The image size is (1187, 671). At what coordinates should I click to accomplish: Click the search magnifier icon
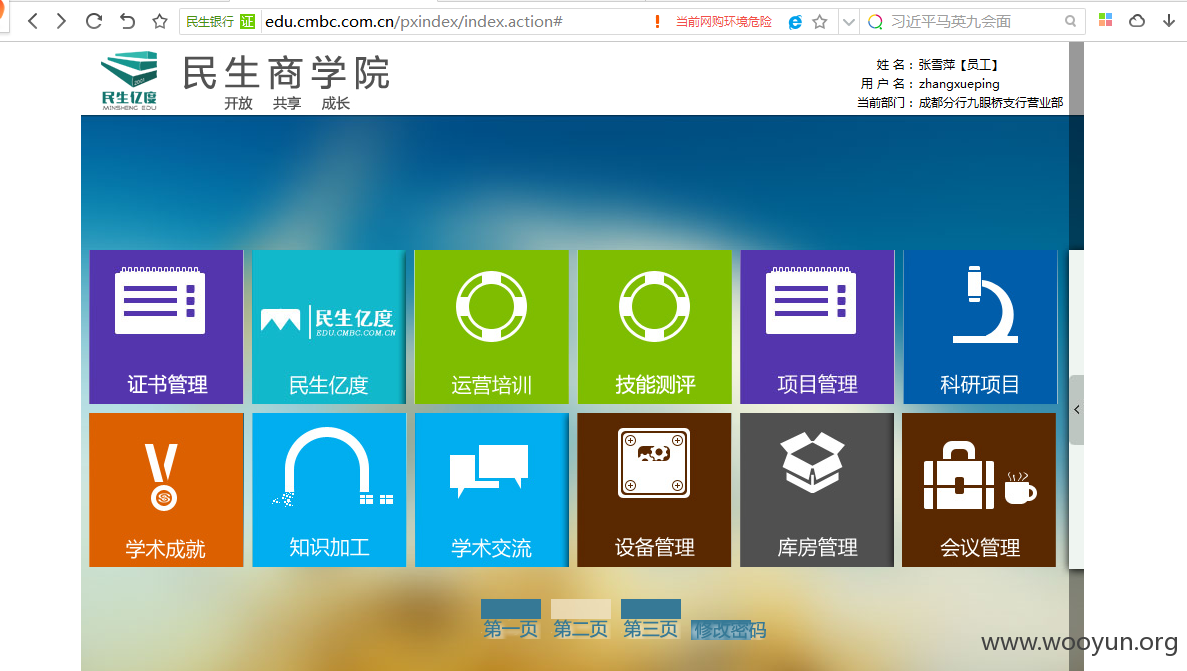pos(1070,21)
